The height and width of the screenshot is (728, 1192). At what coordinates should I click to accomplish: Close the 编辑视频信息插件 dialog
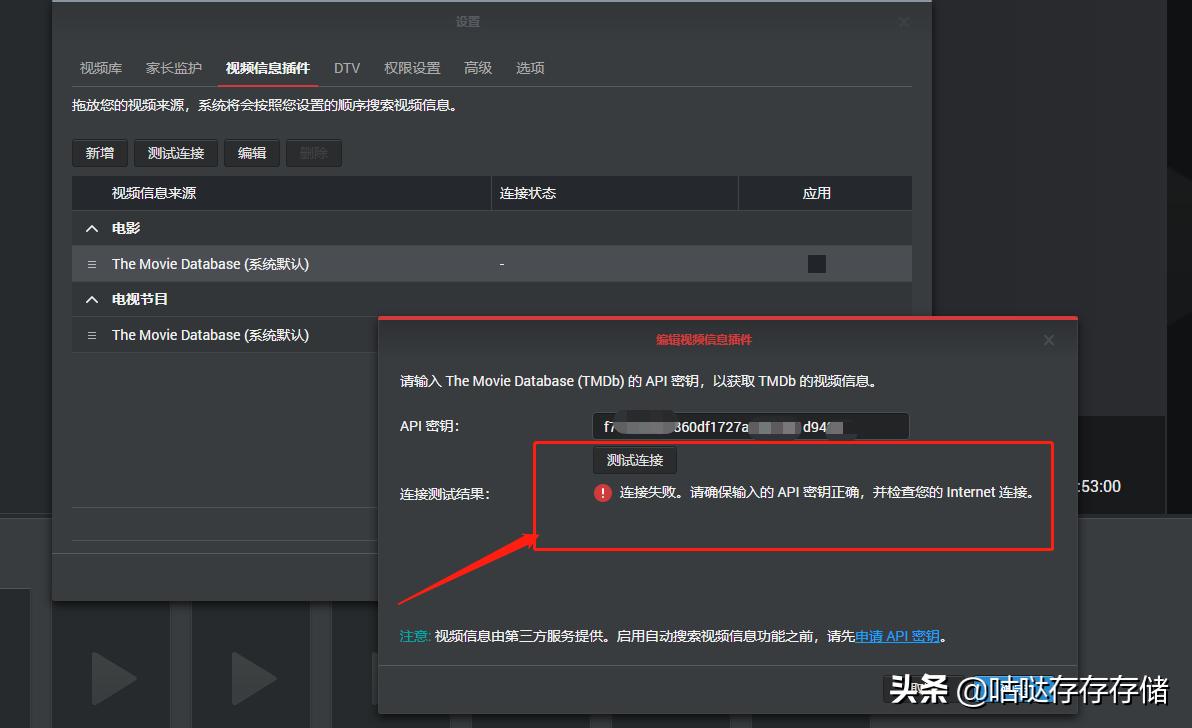coord(1048,339)
